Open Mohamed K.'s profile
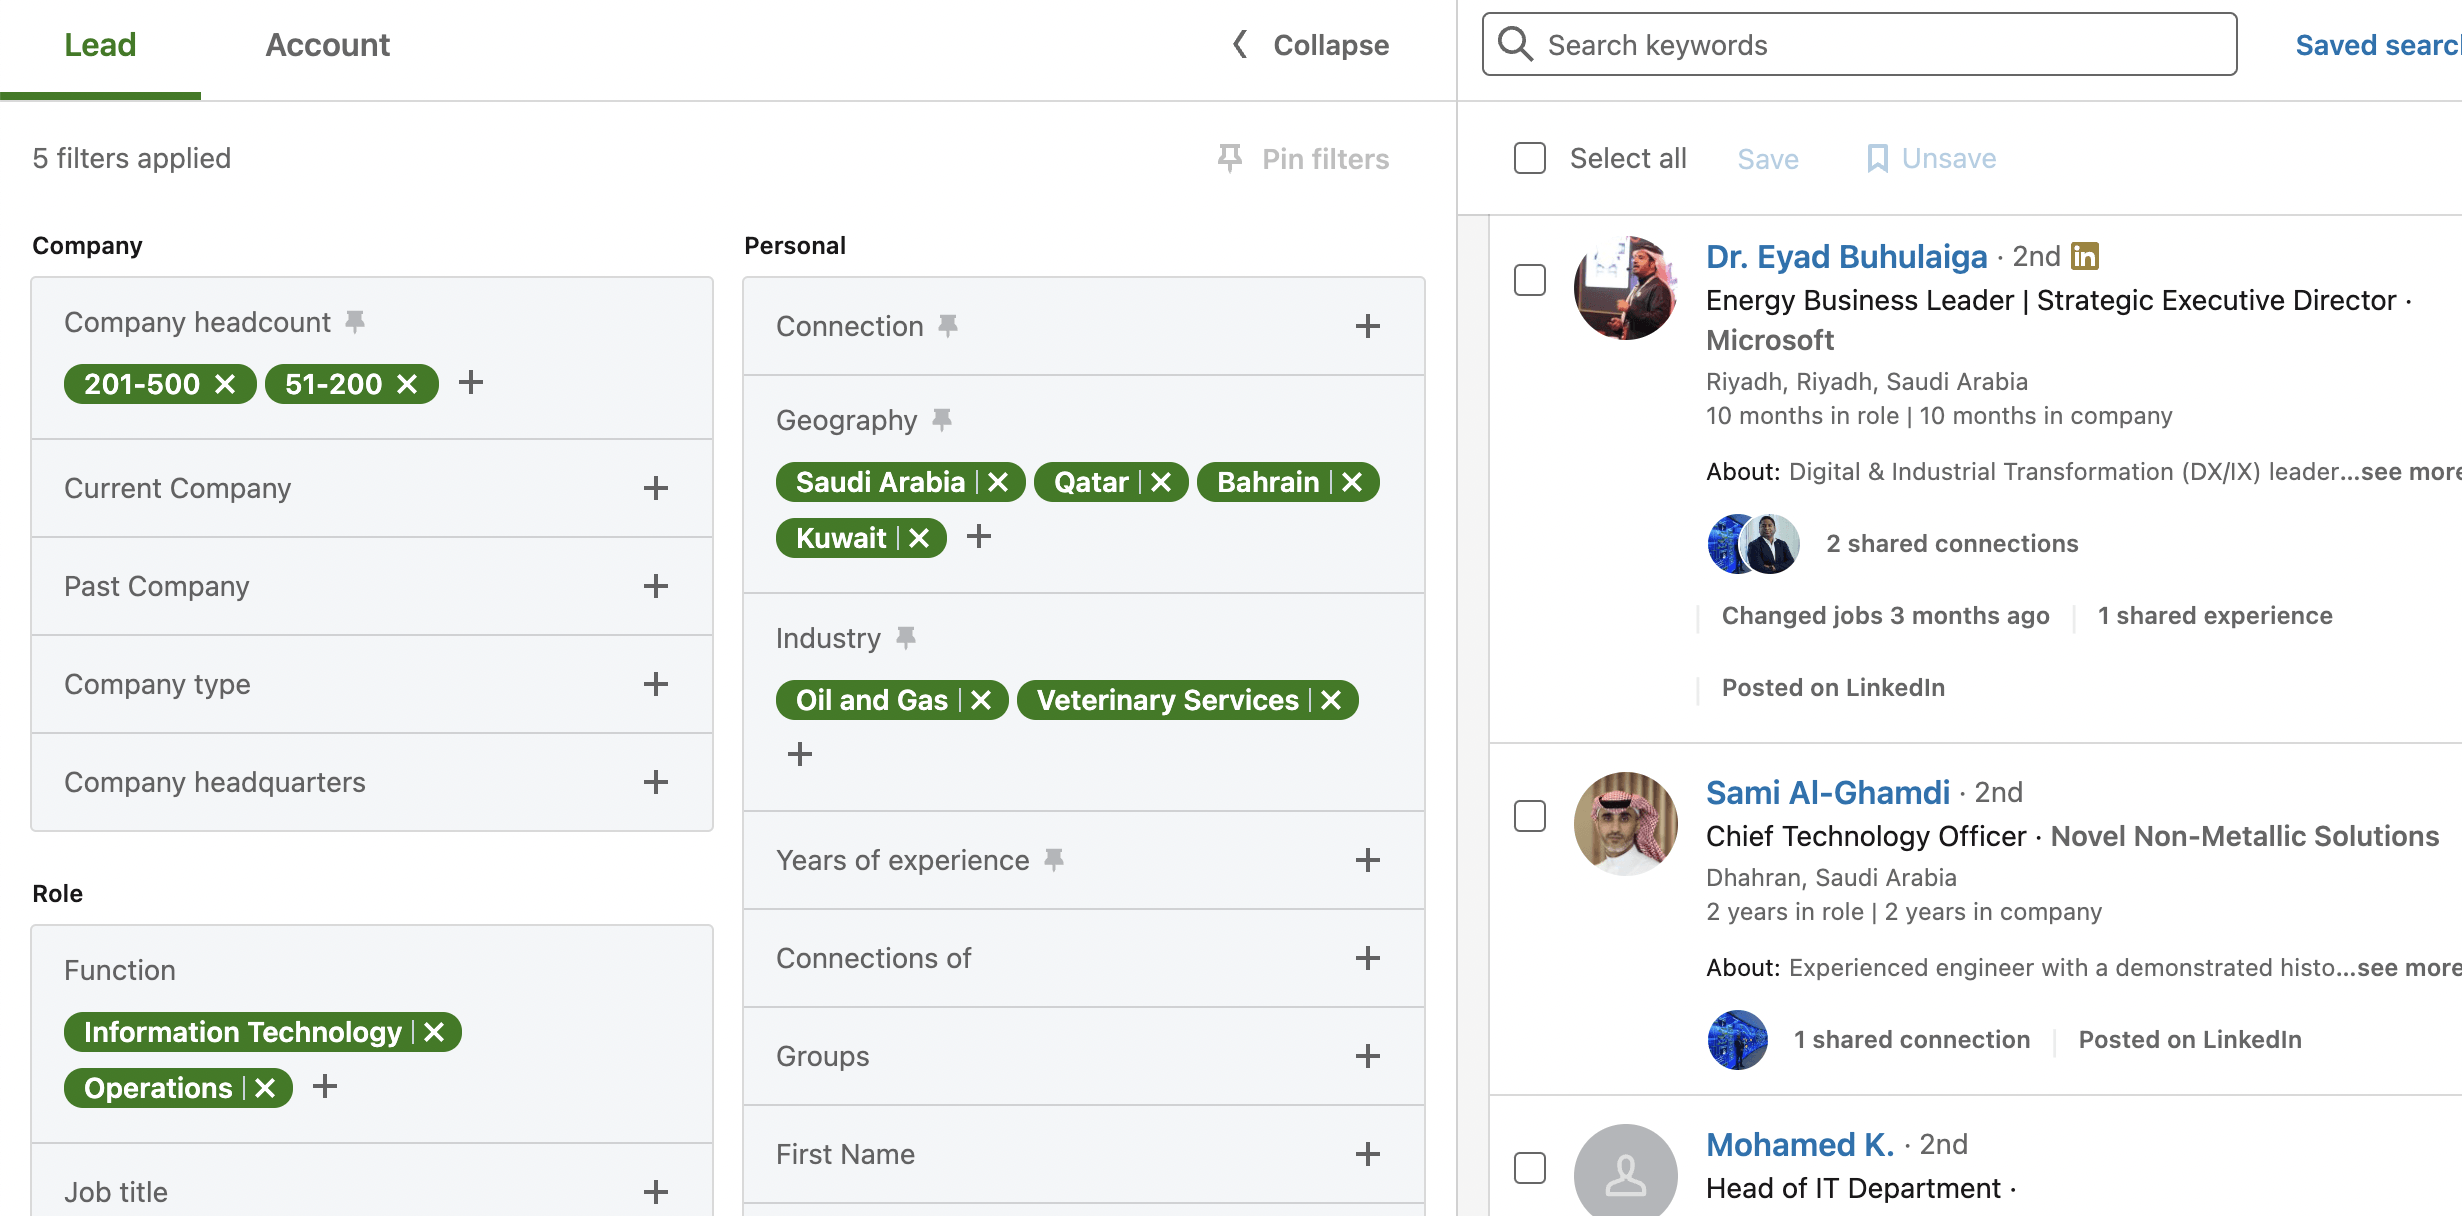Screen dimensions: 2462x1216 point(1799,1145)
